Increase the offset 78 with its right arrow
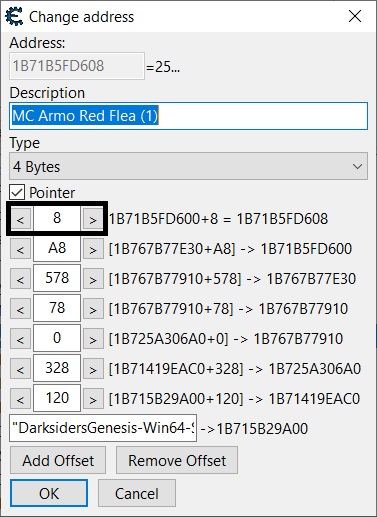The width and height of the screenshot is (377, 517). [93, 309]
